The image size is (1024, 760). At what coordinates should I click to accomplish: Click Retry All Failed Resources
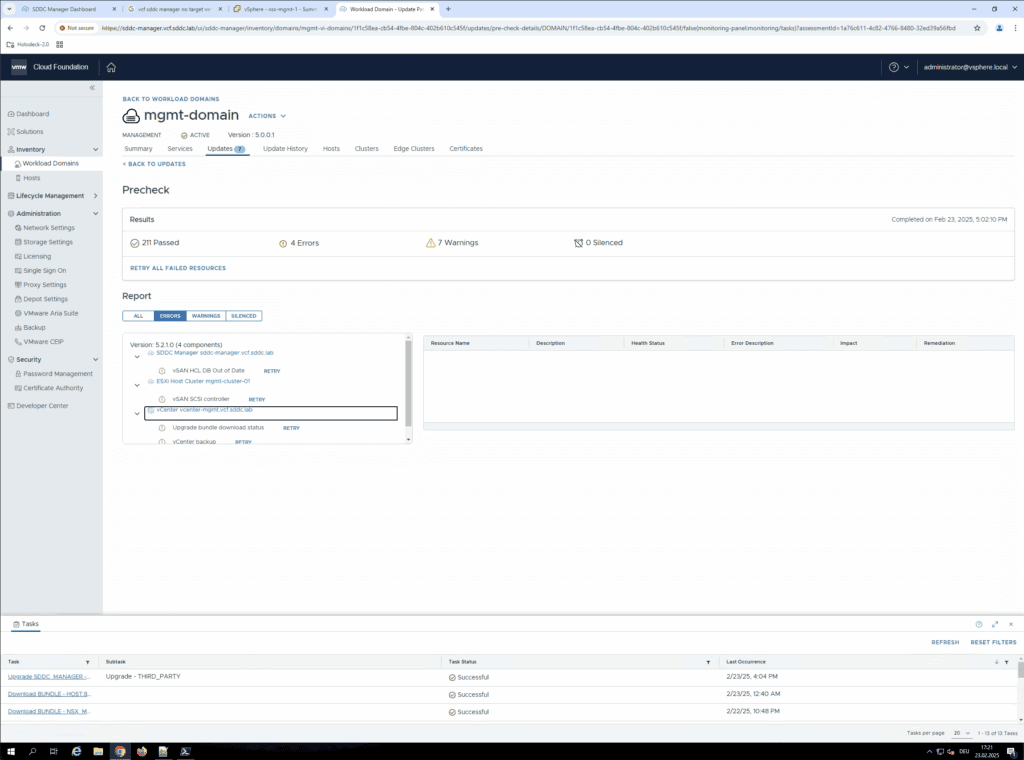coord(178,268)
